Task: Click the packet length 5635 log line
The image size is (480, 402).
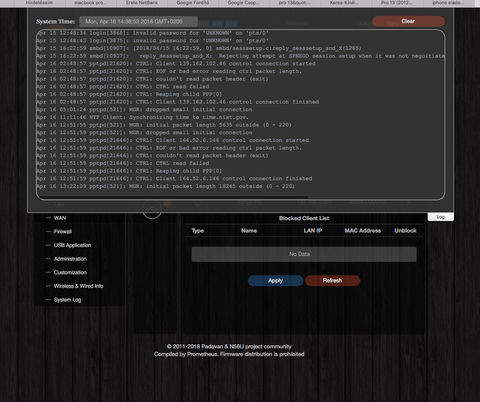Action: tap(164, 125)
